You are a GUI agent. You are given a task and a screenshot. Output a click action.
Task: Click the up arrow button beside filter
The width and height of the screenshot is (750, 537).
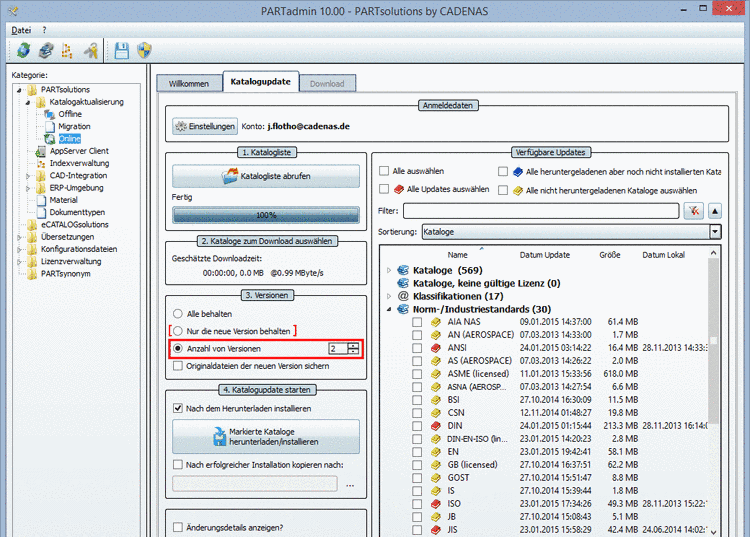point(715,211)
